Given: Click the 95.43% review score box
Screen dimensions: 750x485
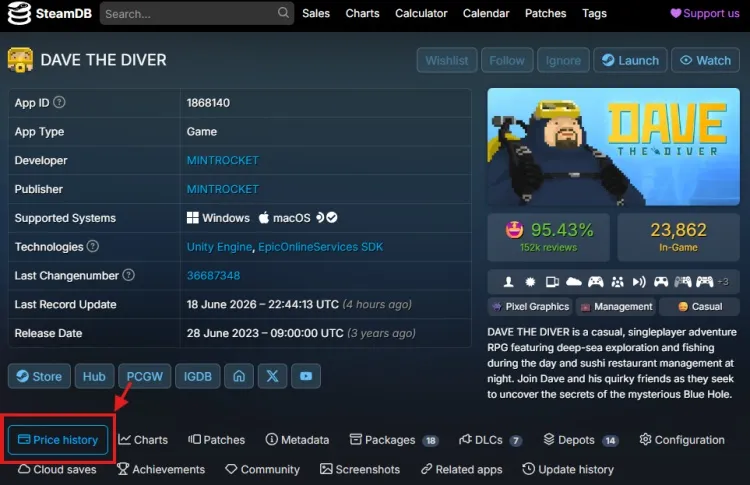Looking at the screenshot, I should (x=548, y=237).
